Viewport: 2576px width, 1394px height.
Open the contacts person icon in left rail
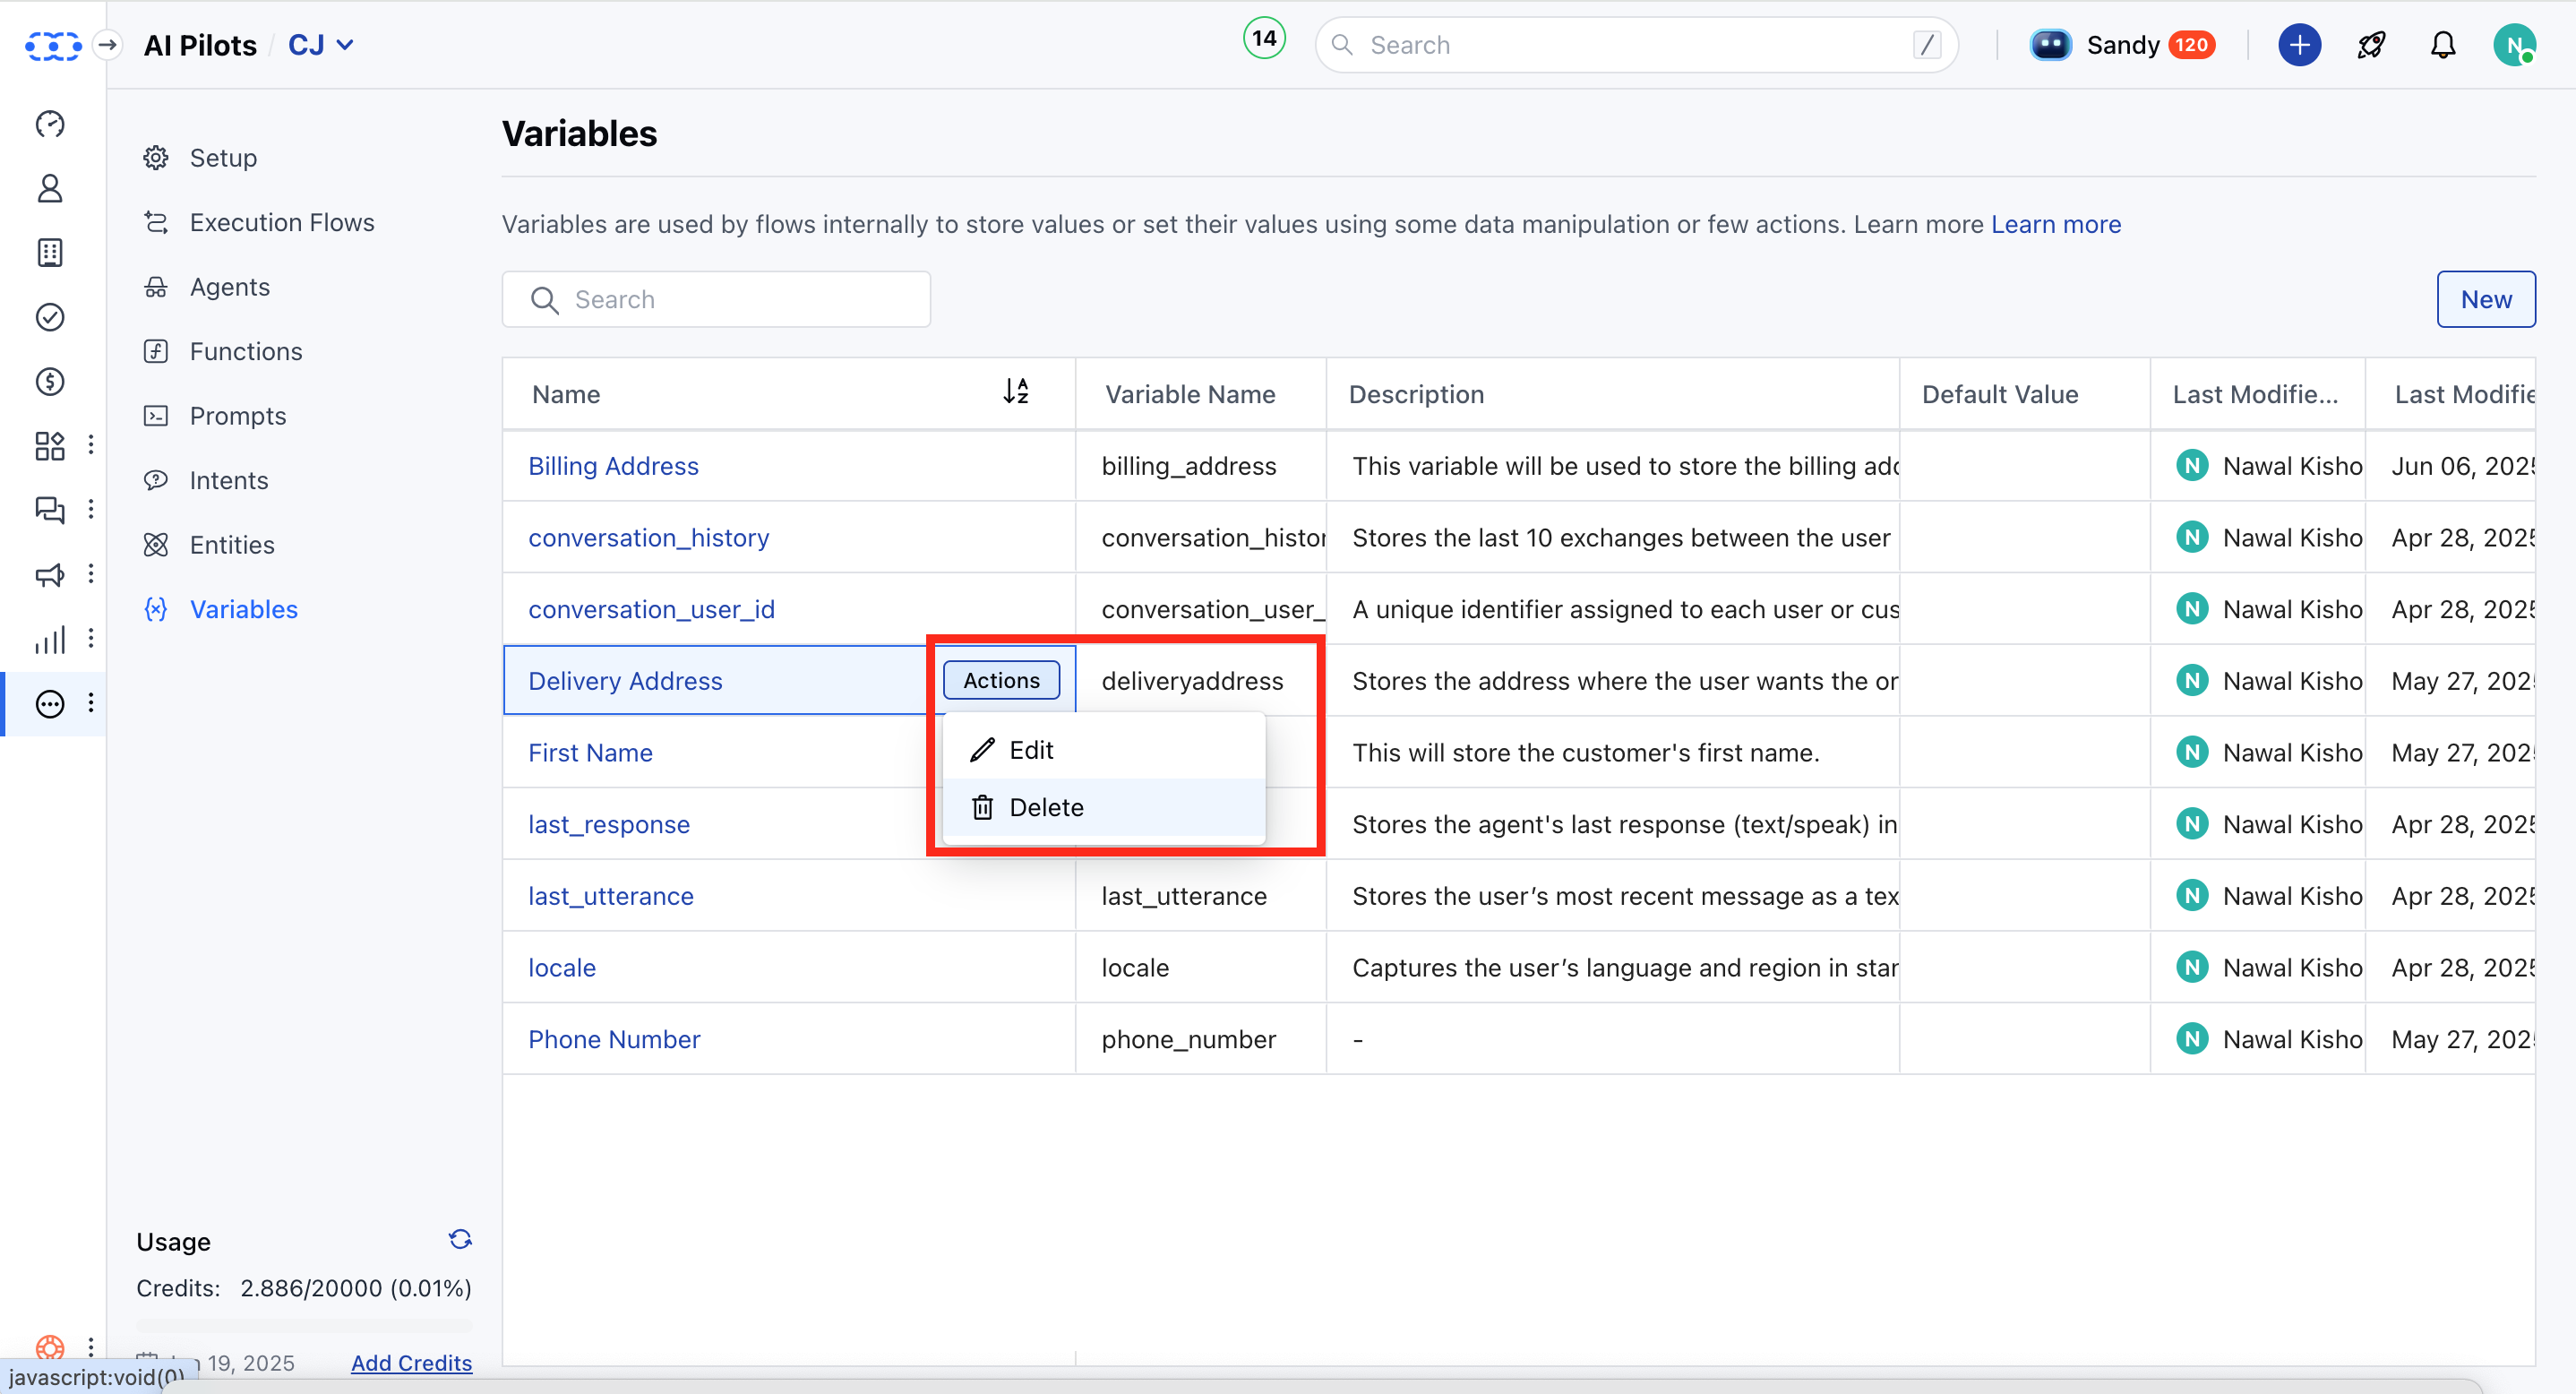(50, 188)
